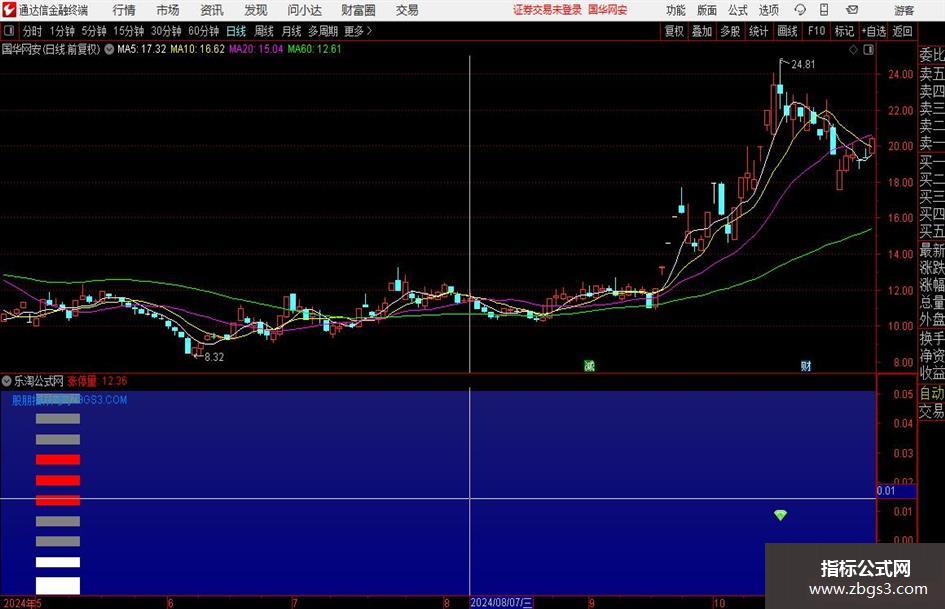945x609 pixels.
Task: Open the 功能 menu
Action: pos(676,10)
